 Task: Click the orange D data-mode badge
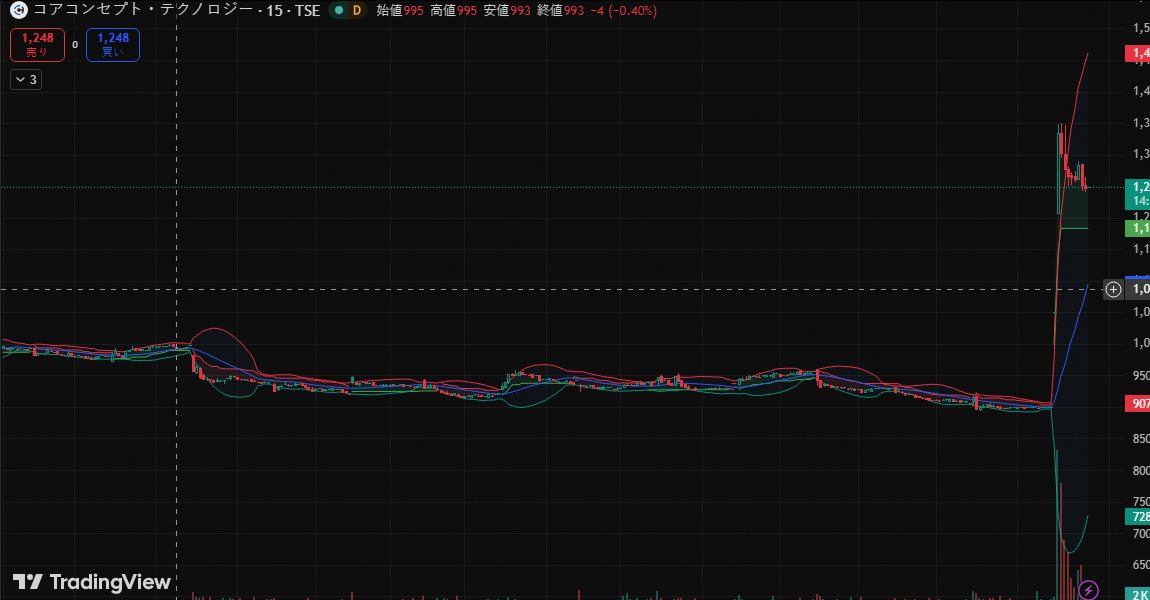pos(357,10)
